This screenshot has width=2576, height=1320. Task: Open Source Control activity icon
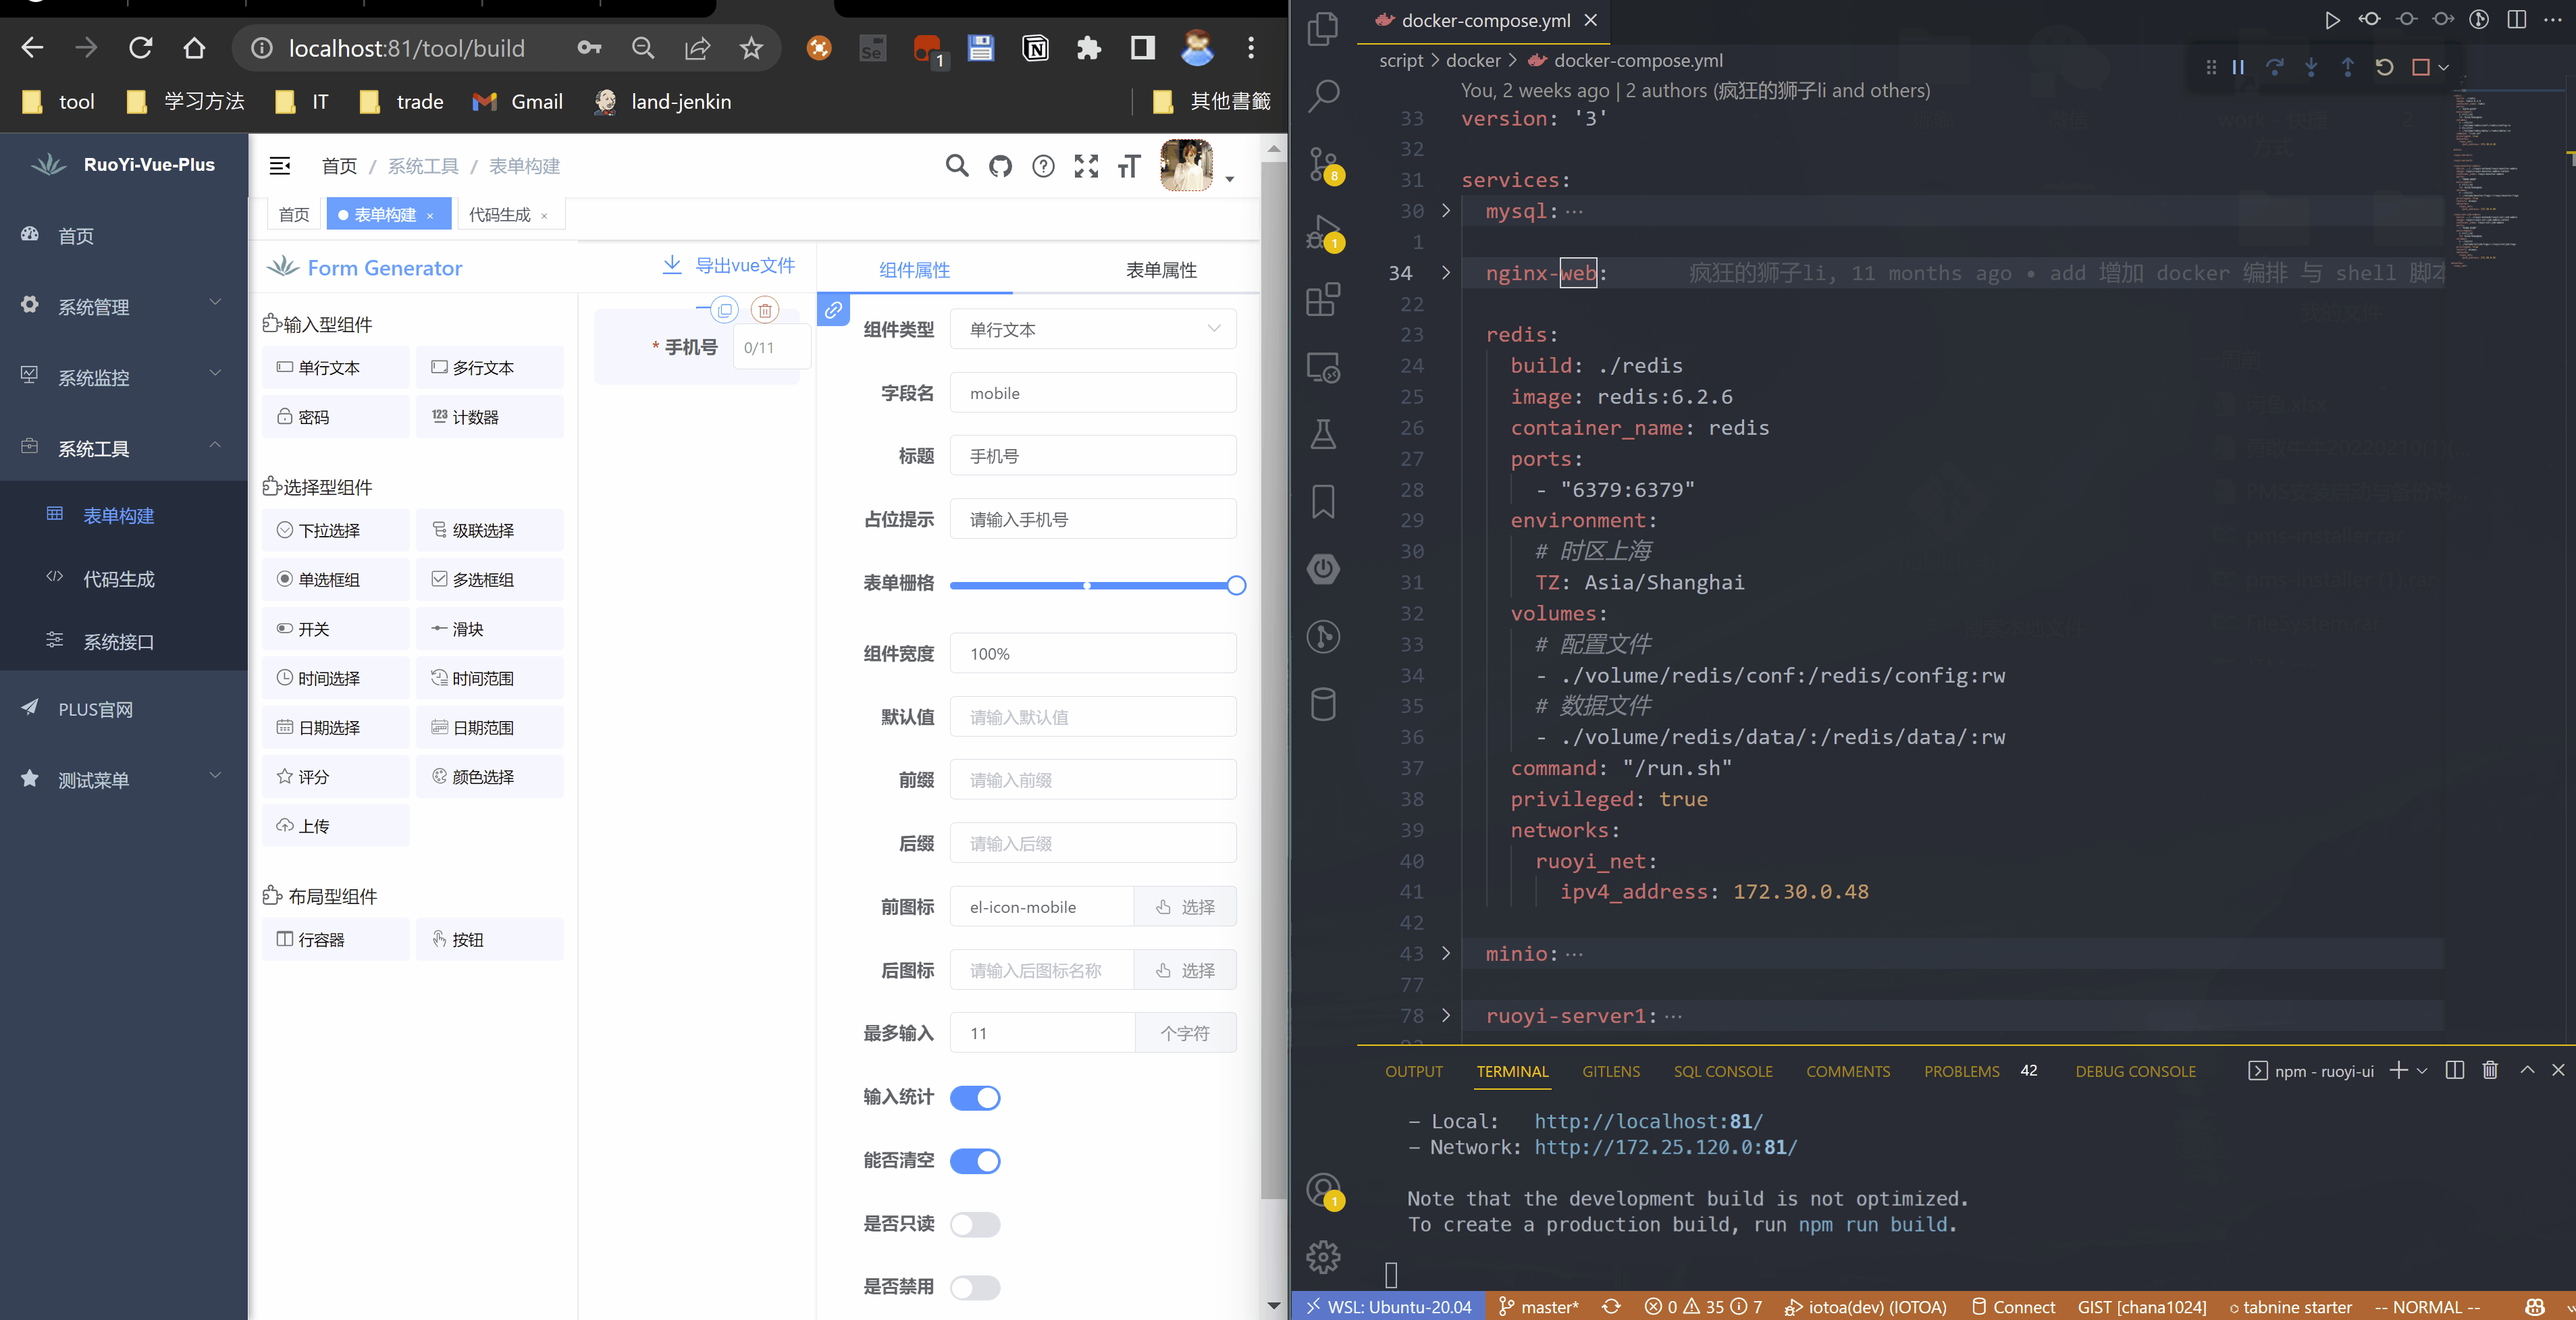(x=1323, y=163)
